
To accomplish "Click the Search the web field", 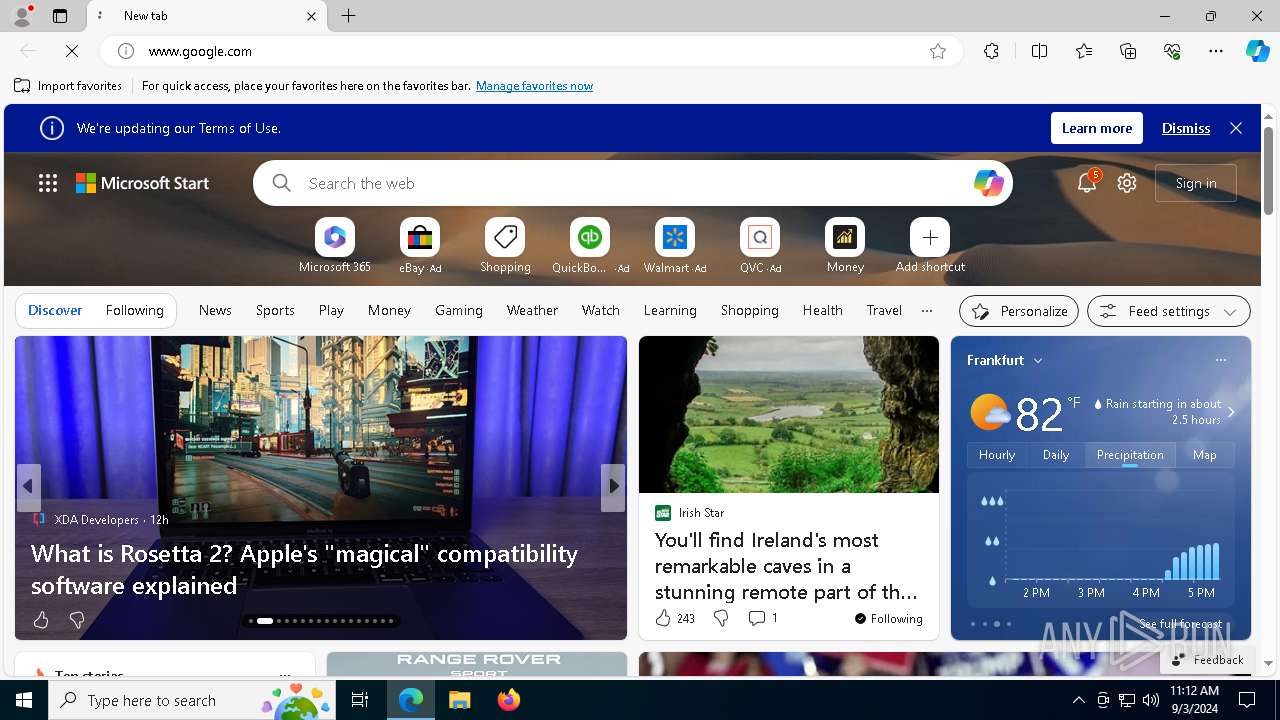I will (x=633, y=183).
